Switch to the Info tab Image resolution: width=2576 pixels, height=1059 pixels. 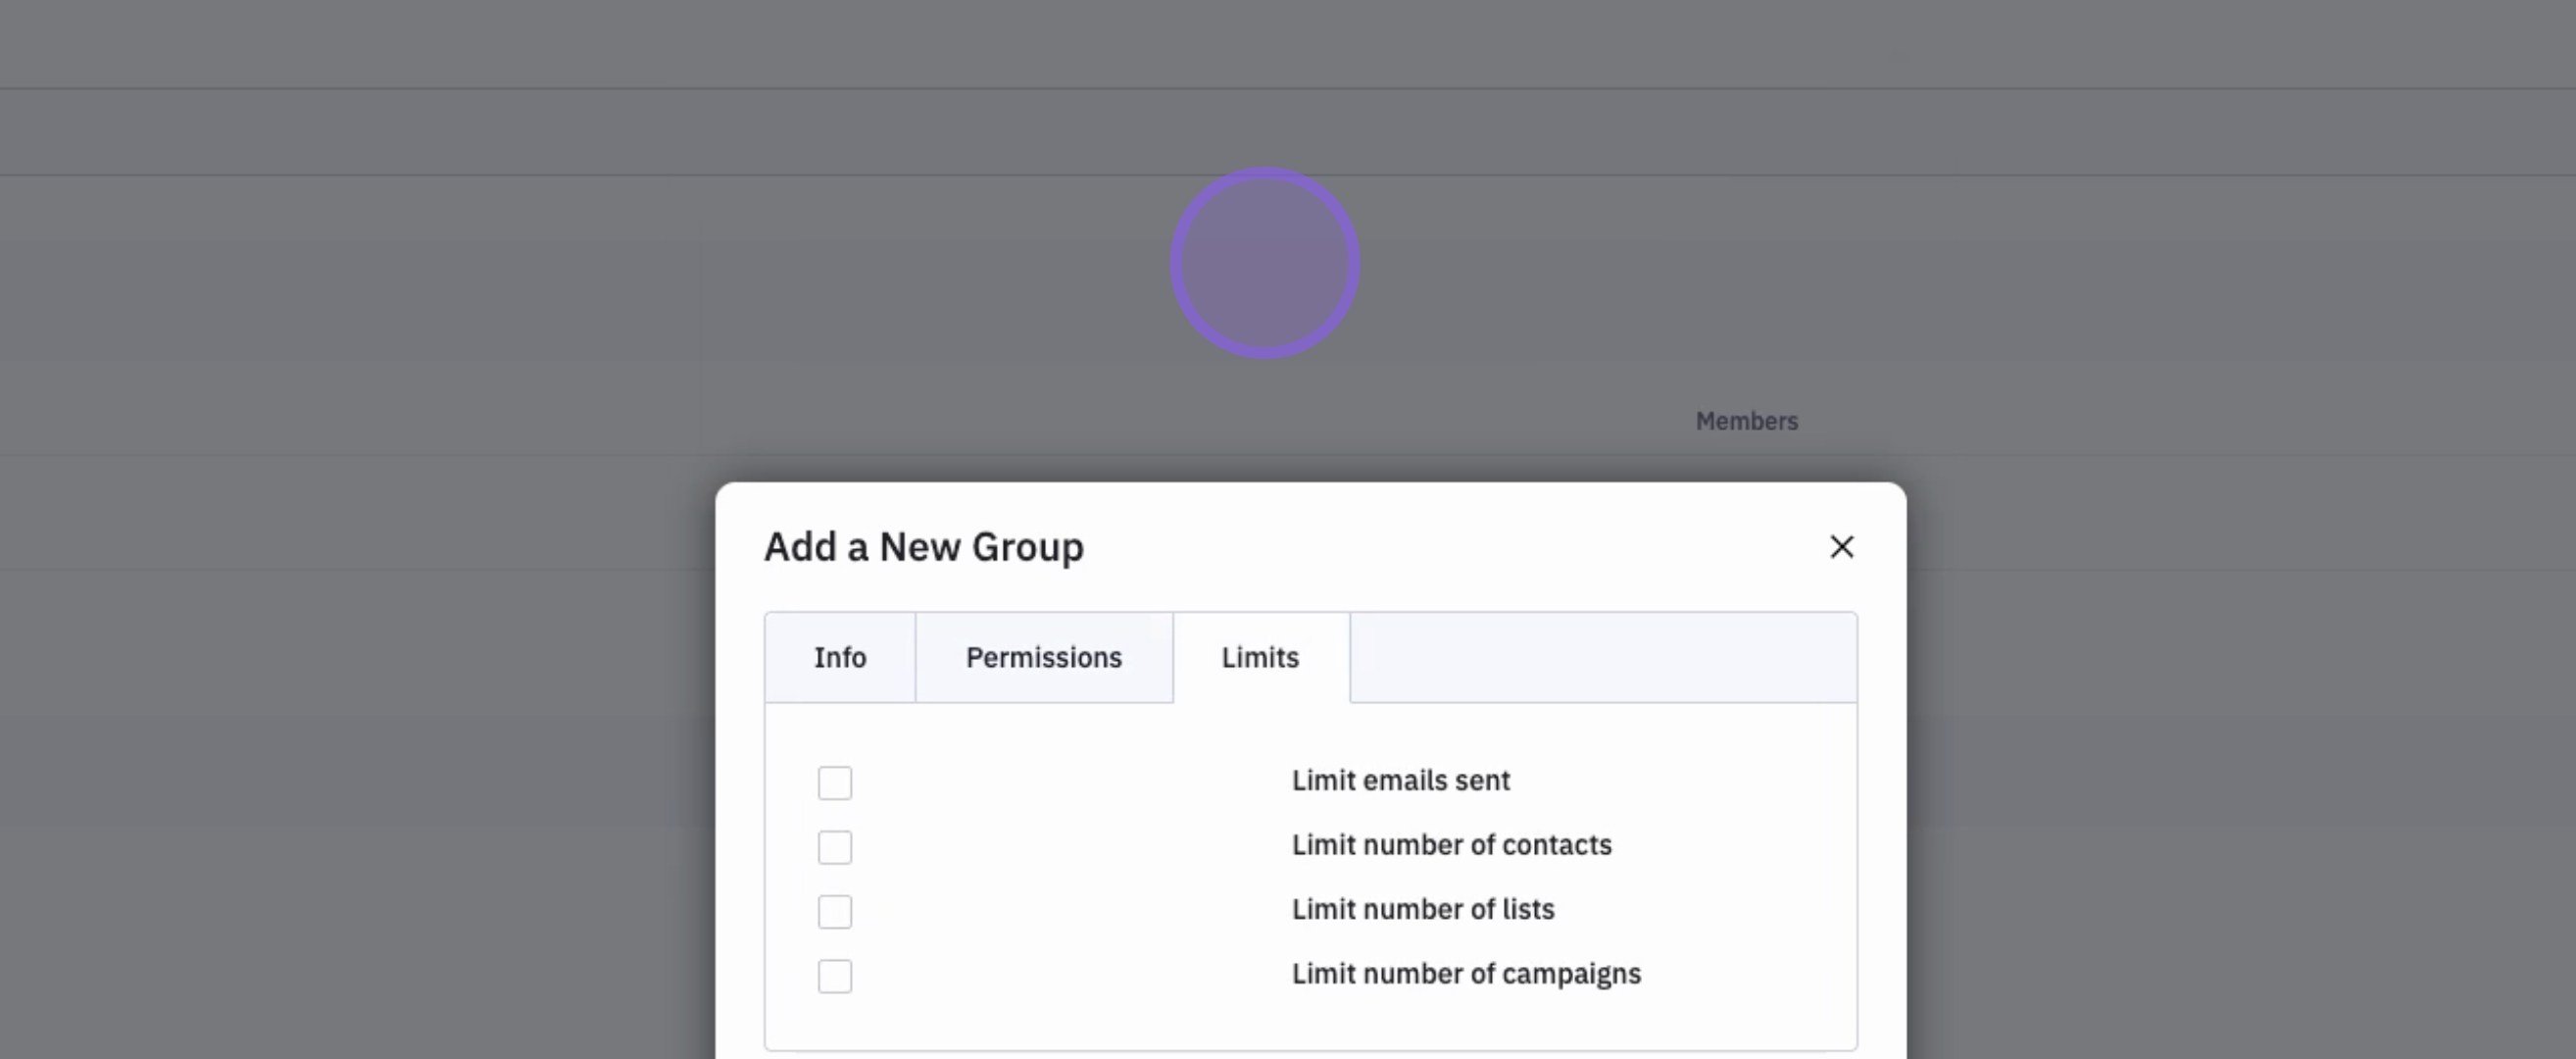[839, 658]
